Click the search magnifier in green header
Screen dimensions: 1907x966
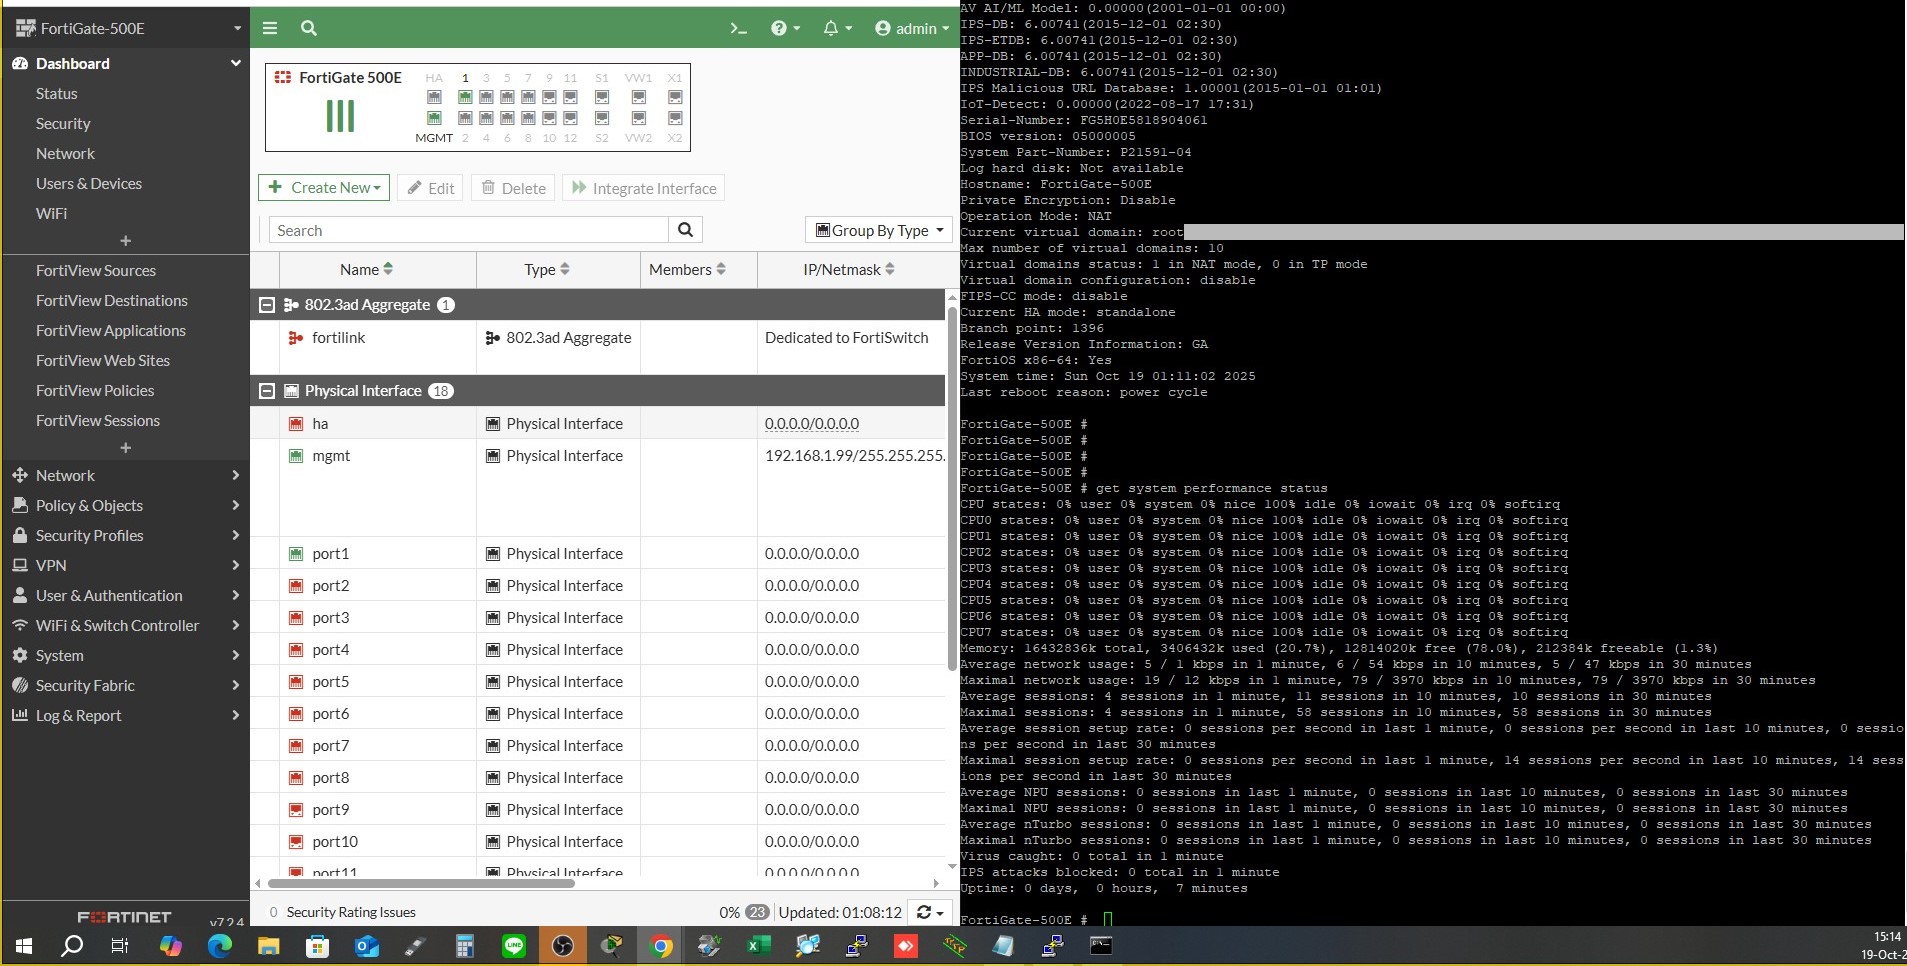(309, 28)
